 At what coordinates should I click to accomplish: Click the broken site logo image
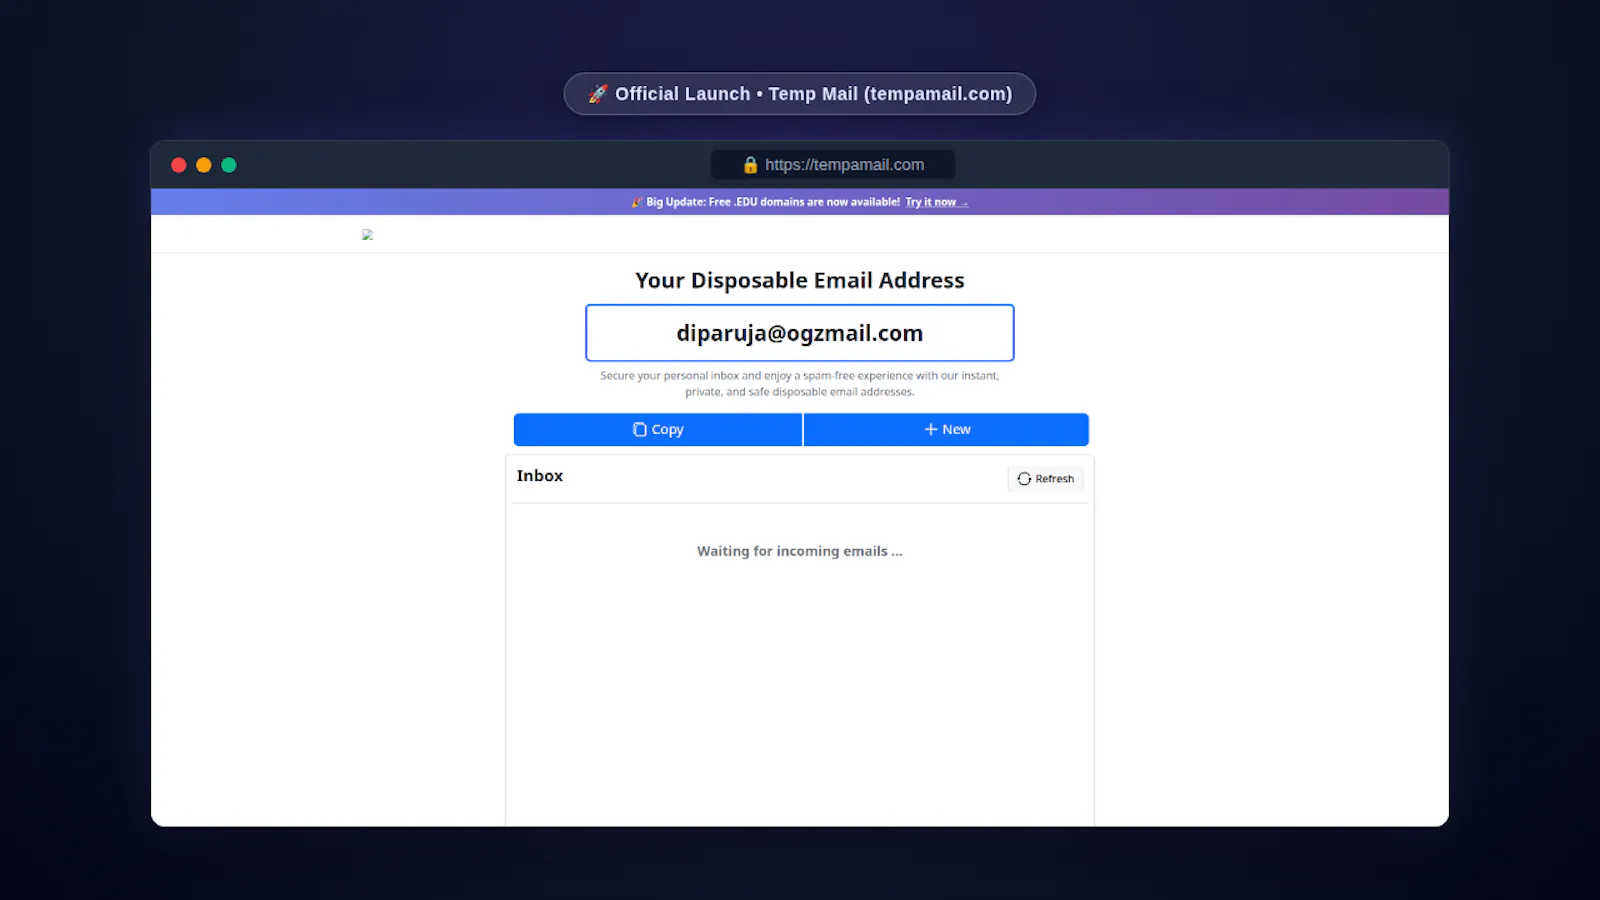tap(368, 235)
